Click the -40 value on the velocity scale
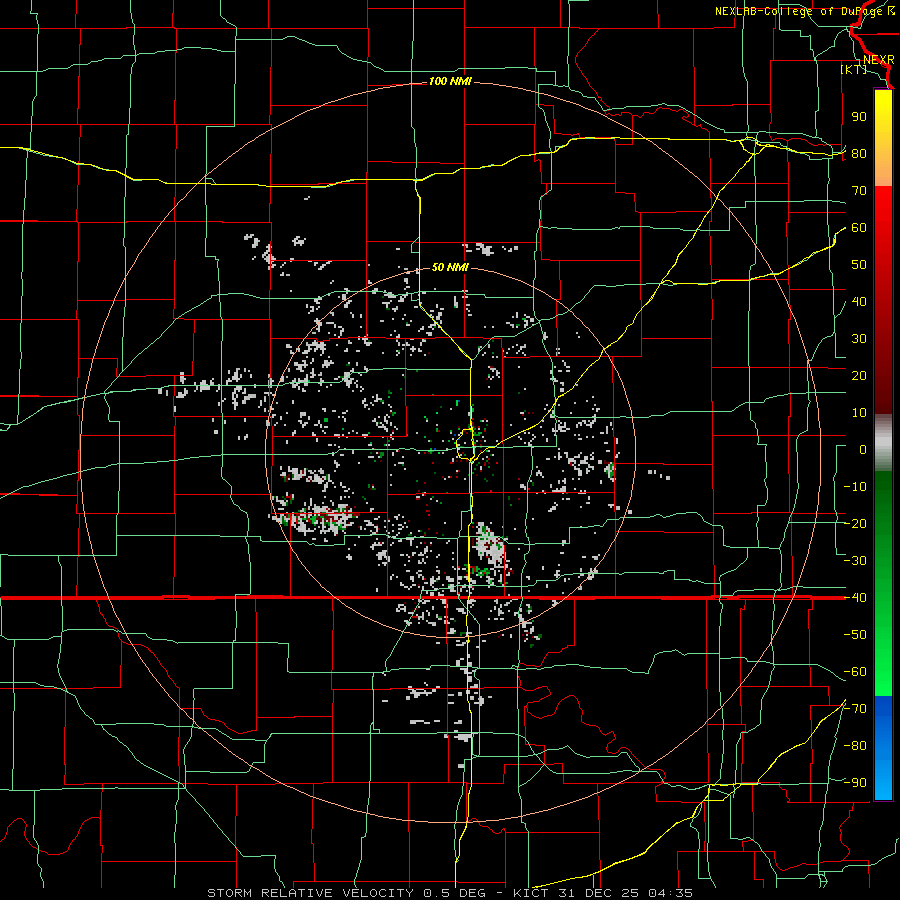Screen dimensions: 900x900 coord(855,598)
